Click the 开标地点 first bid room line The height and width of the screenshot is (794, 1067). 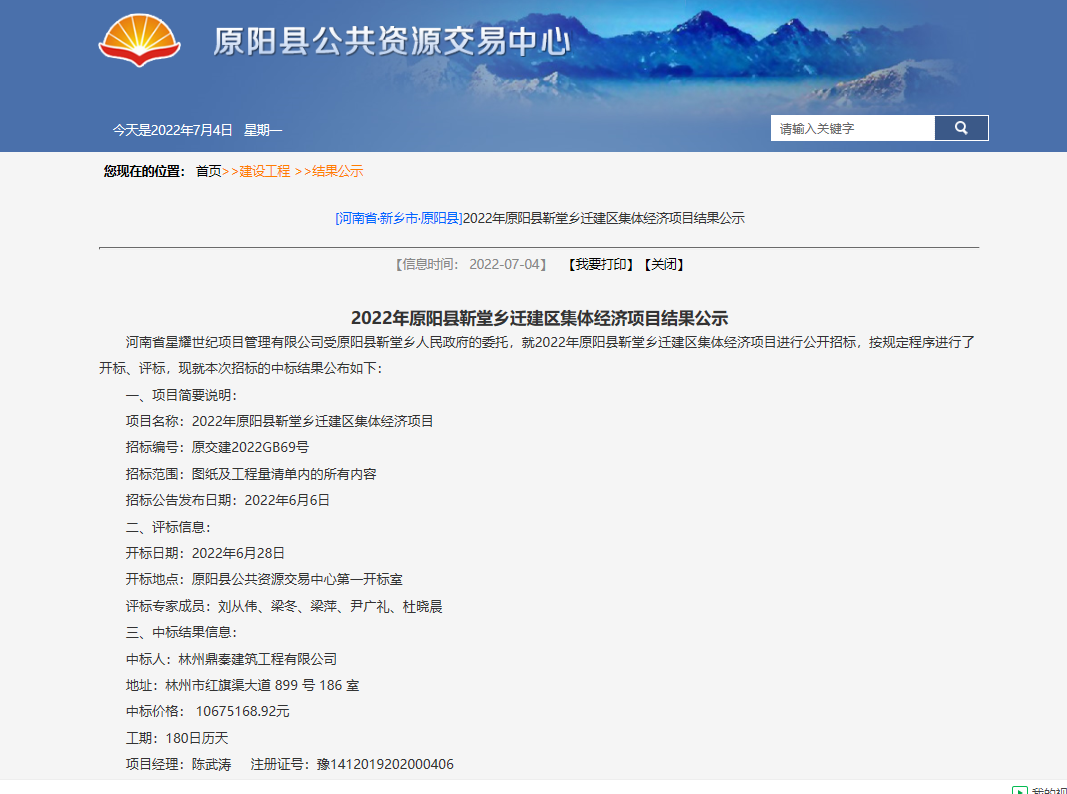(264, 579)
